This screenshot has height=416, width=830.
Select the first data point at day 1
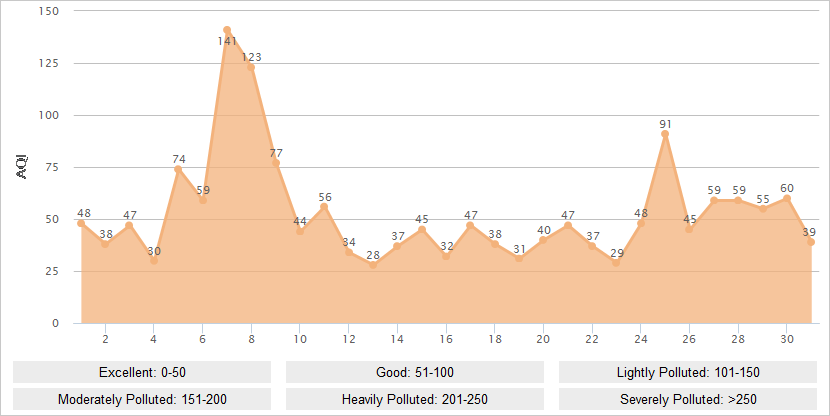(x=81, y=223)
